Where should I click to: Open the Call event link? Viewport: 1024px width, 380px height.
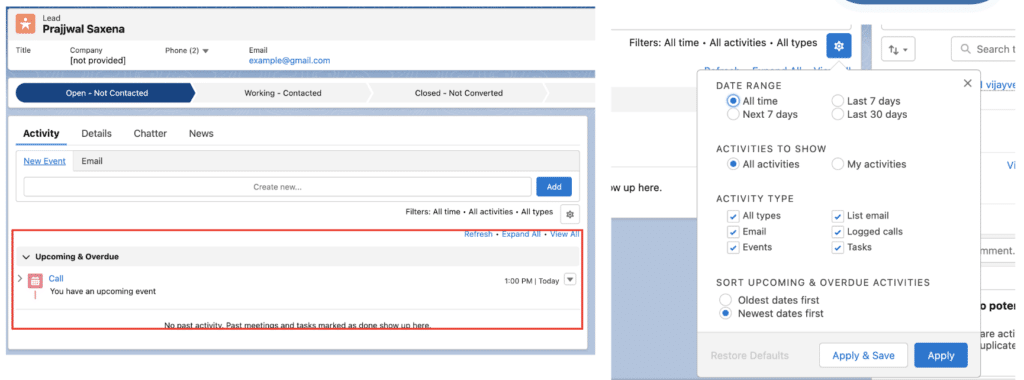click(56, 278)
